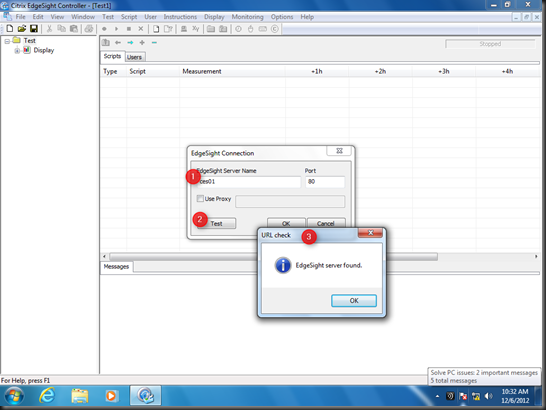546x410 pixels.
Task: Open Internet Explorer from taskbar
Action: click(47, 396)
